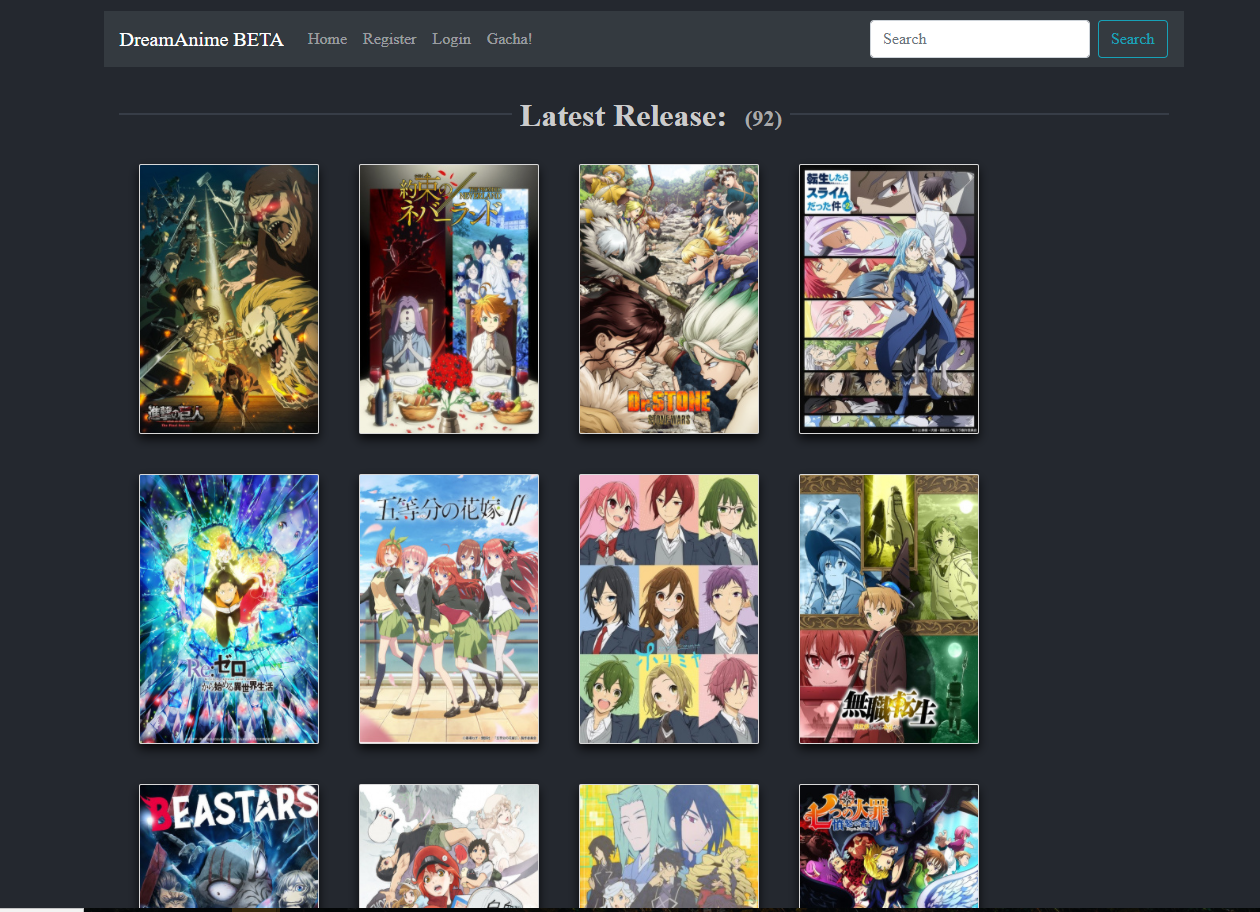Screen dimensions: 1260x912
Task: Open the Horimiya character grid poster
Action: (x=669, y=609)
